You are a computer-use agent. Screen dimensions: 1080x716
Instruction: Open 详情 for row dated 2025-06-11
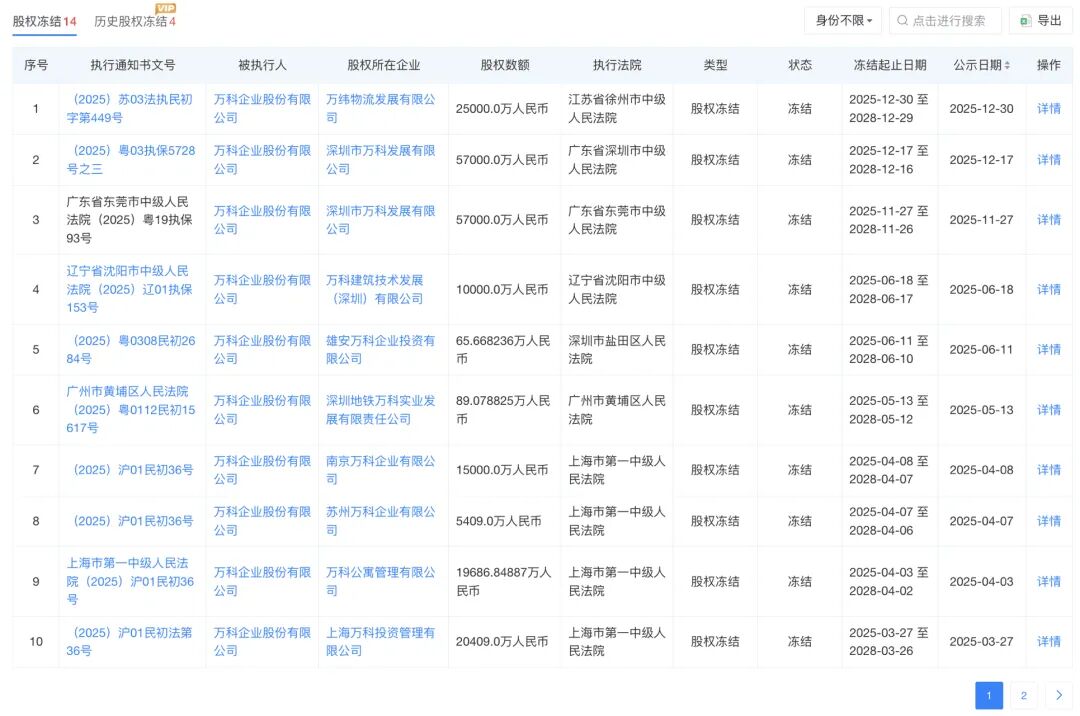(x=1048, y=350)
